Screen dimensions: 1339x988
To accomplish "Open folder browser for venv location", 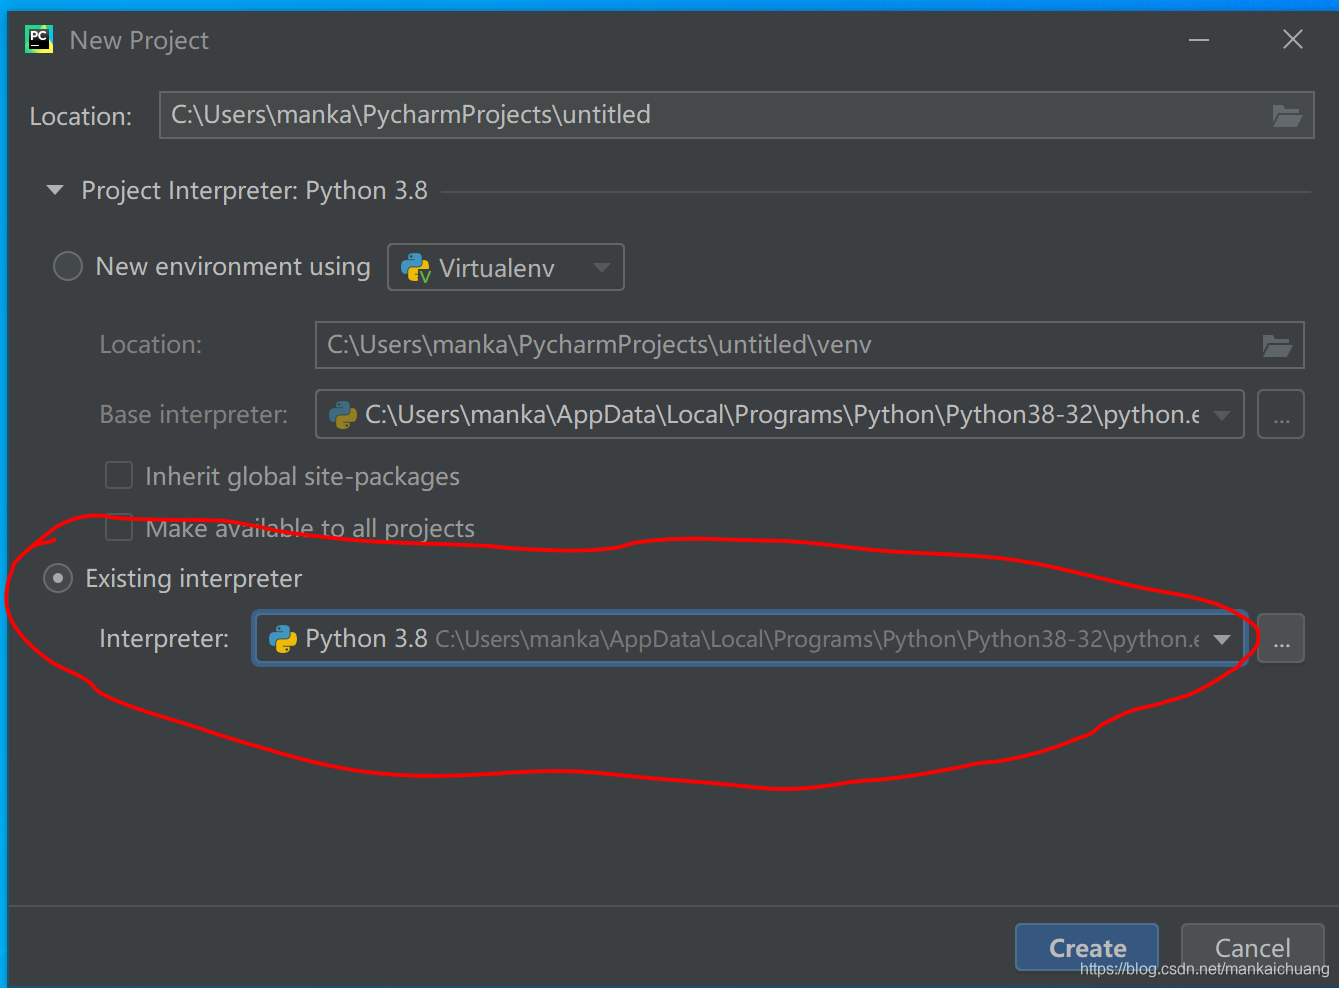I will click(1277, 346).
